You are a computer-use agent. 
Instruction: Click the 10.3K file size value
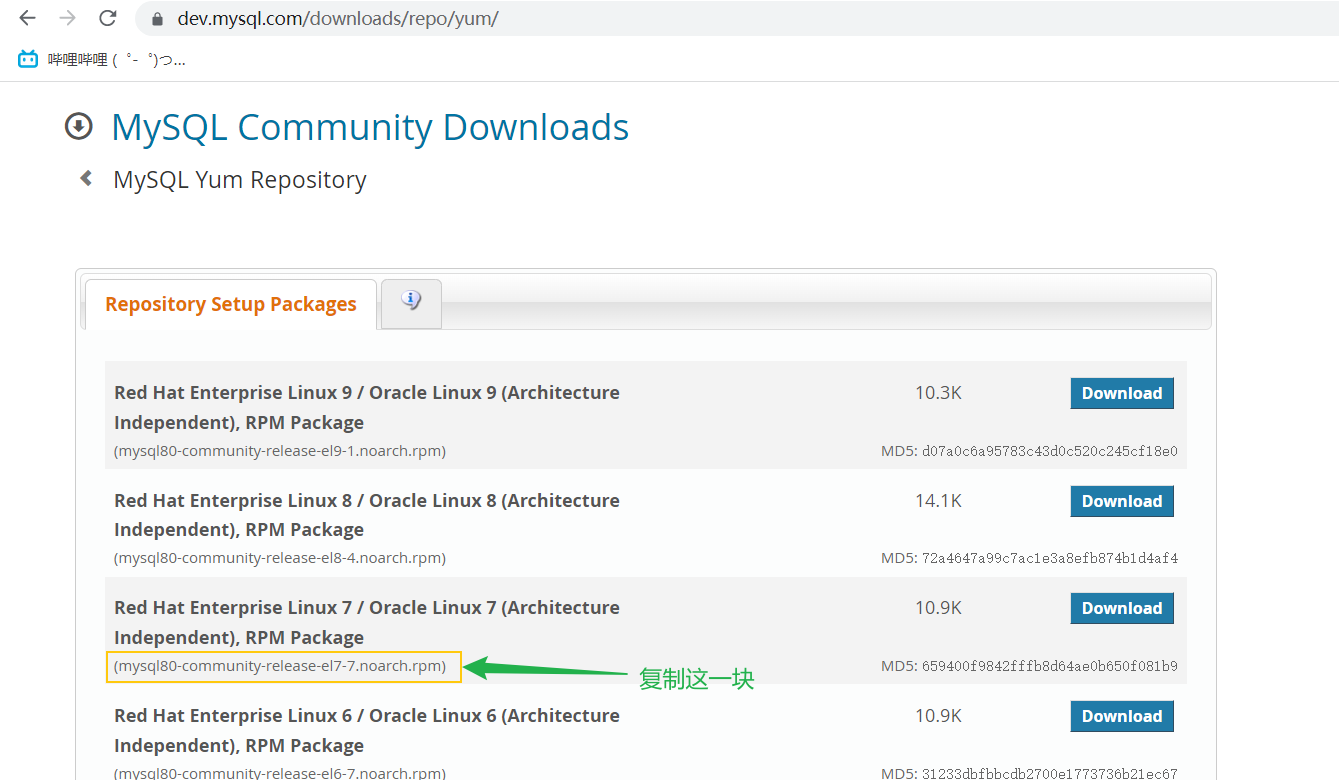tap(938, 393)
